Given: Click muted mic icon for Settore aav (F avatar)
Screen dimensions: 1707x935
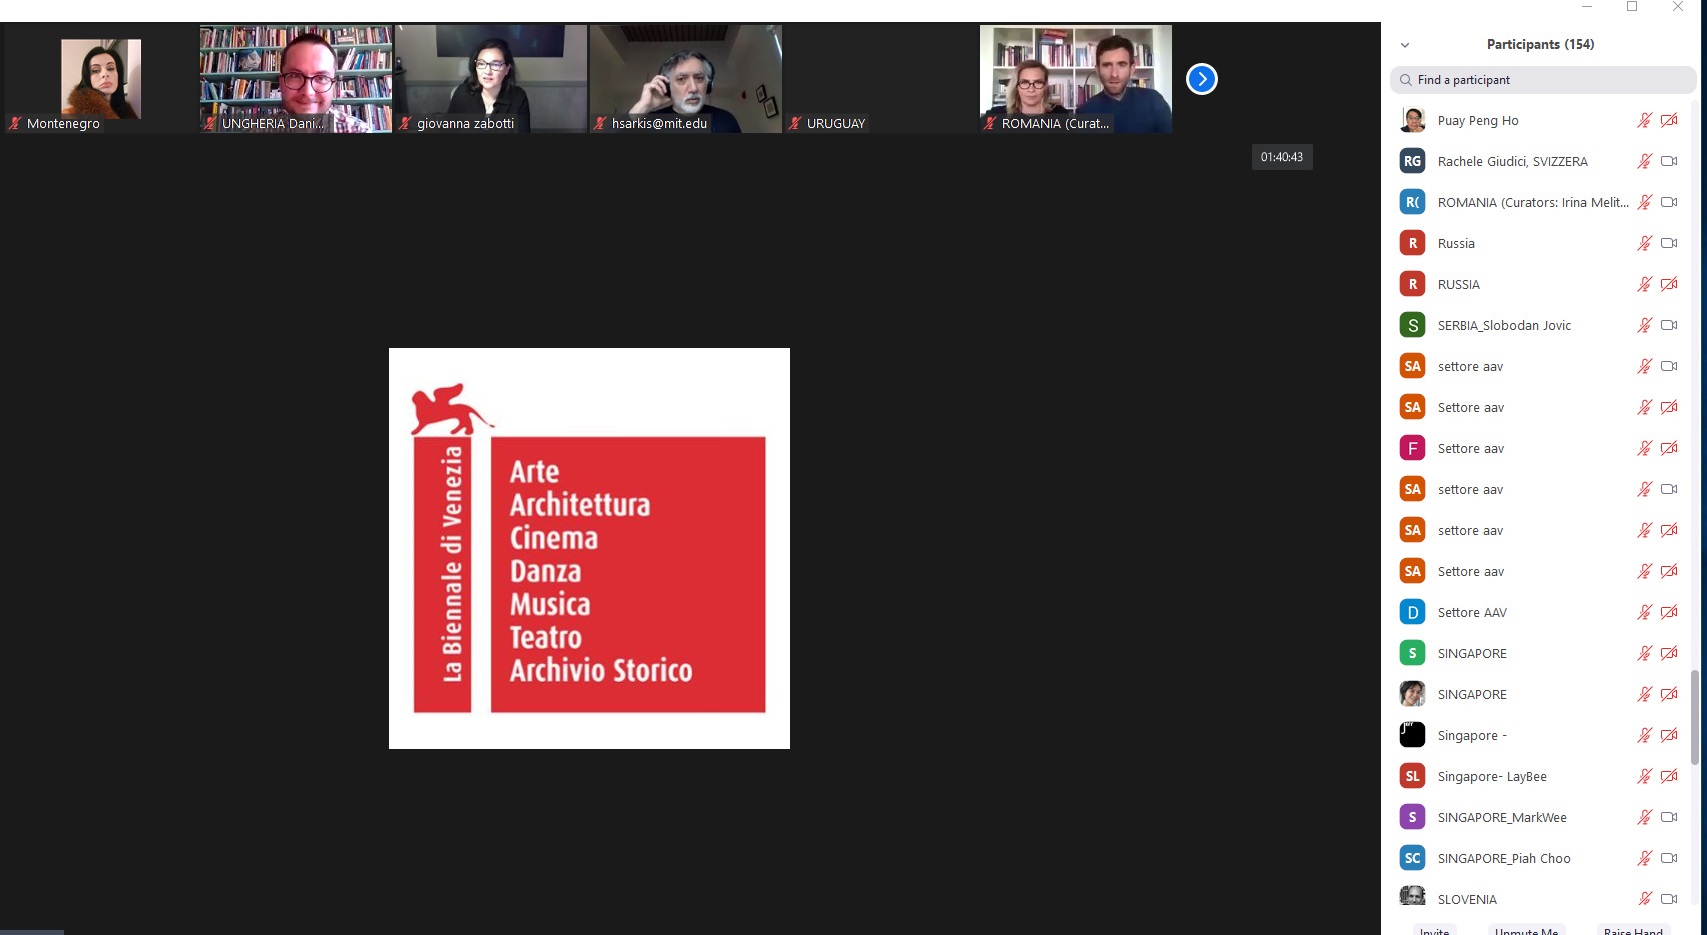Looking at the screenshot, I should coord(1644,448).
